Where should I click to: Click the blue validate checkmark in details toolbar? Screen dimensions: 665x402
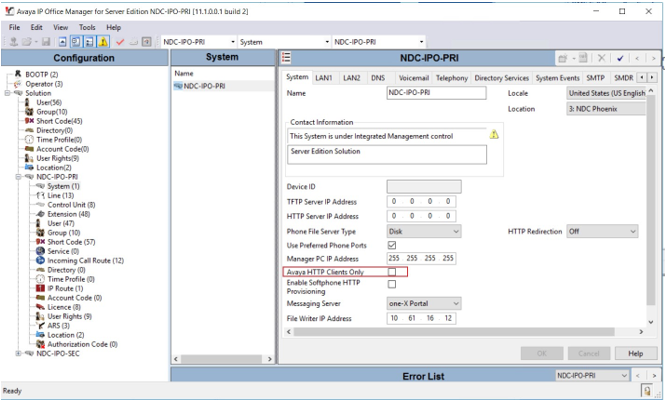(x=620, y=58)
